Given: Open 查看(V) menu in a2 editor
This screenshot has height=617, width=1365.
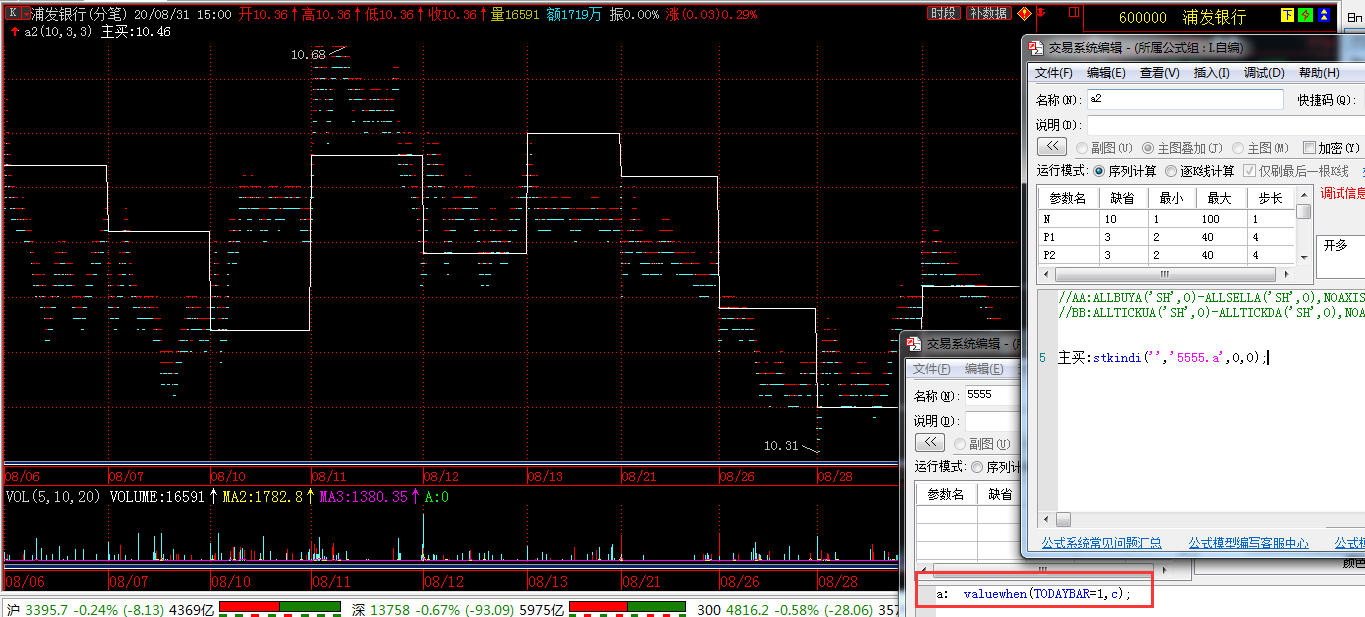Looking at the screenshot, I should click(1159, 72).
